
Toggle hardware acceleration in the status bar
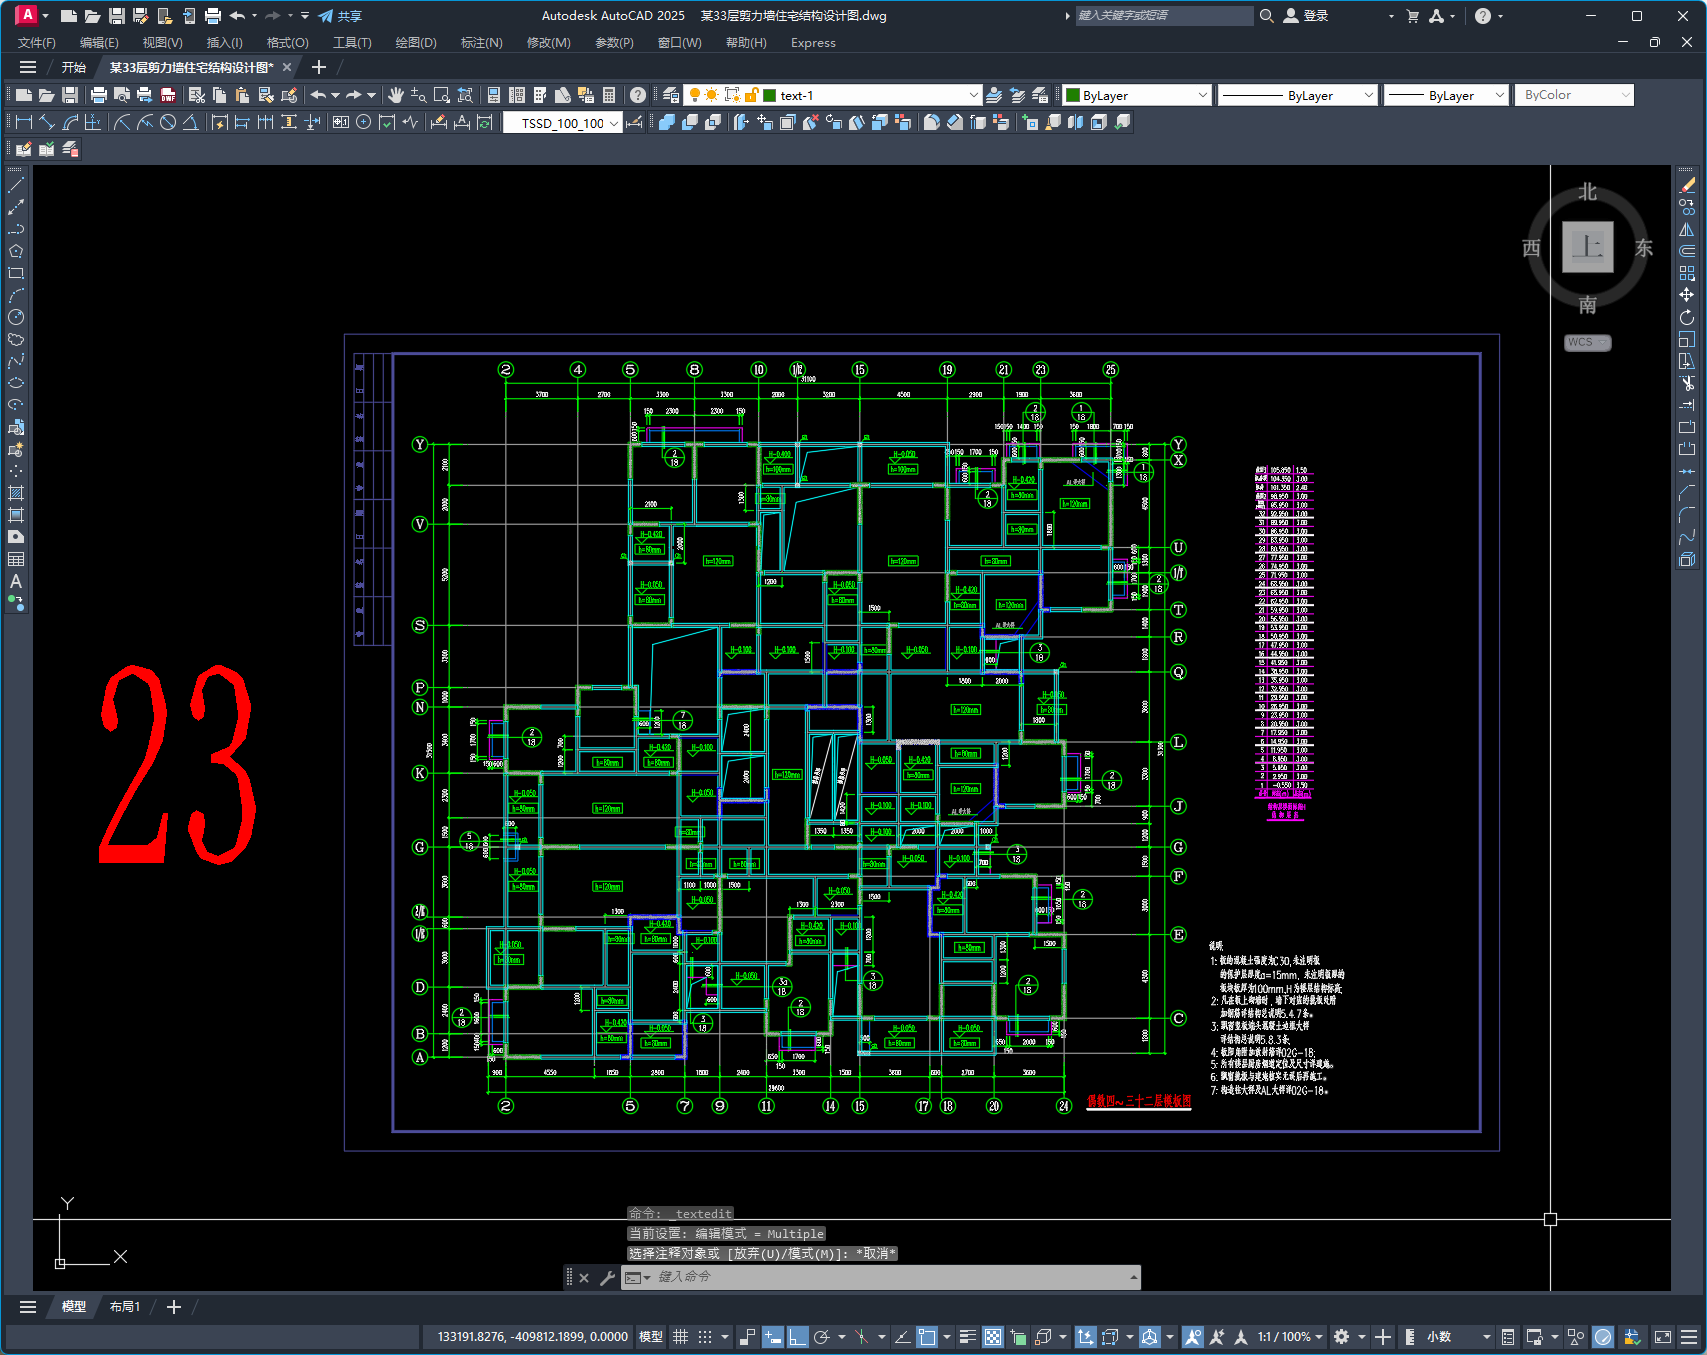click(x=1603, y=1337)
